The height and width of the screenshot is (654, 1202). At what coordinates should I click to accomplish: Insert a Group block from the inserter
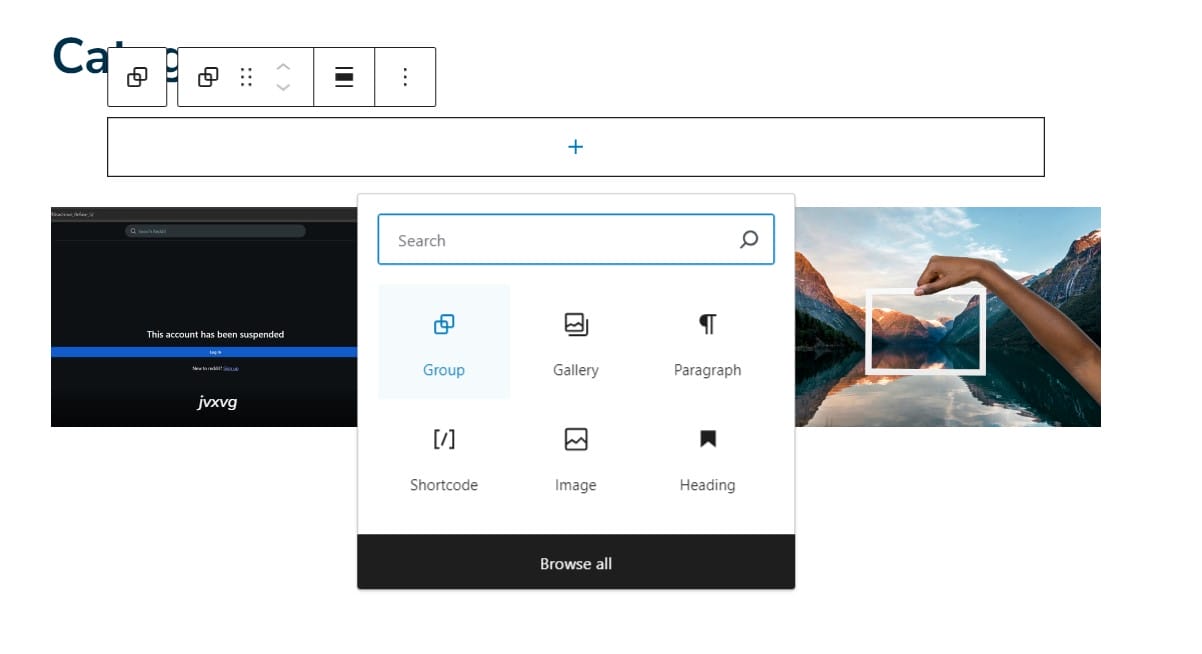[x=444, y=342]
